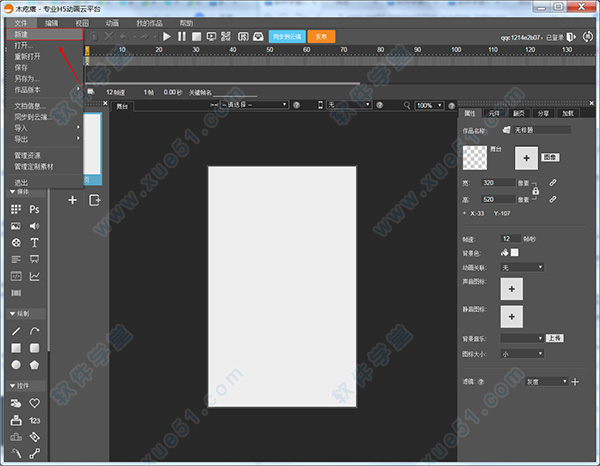The width and height of the screenshot is (600, 466).
Task: Click the Play button in toolbar
Action: 167,36
